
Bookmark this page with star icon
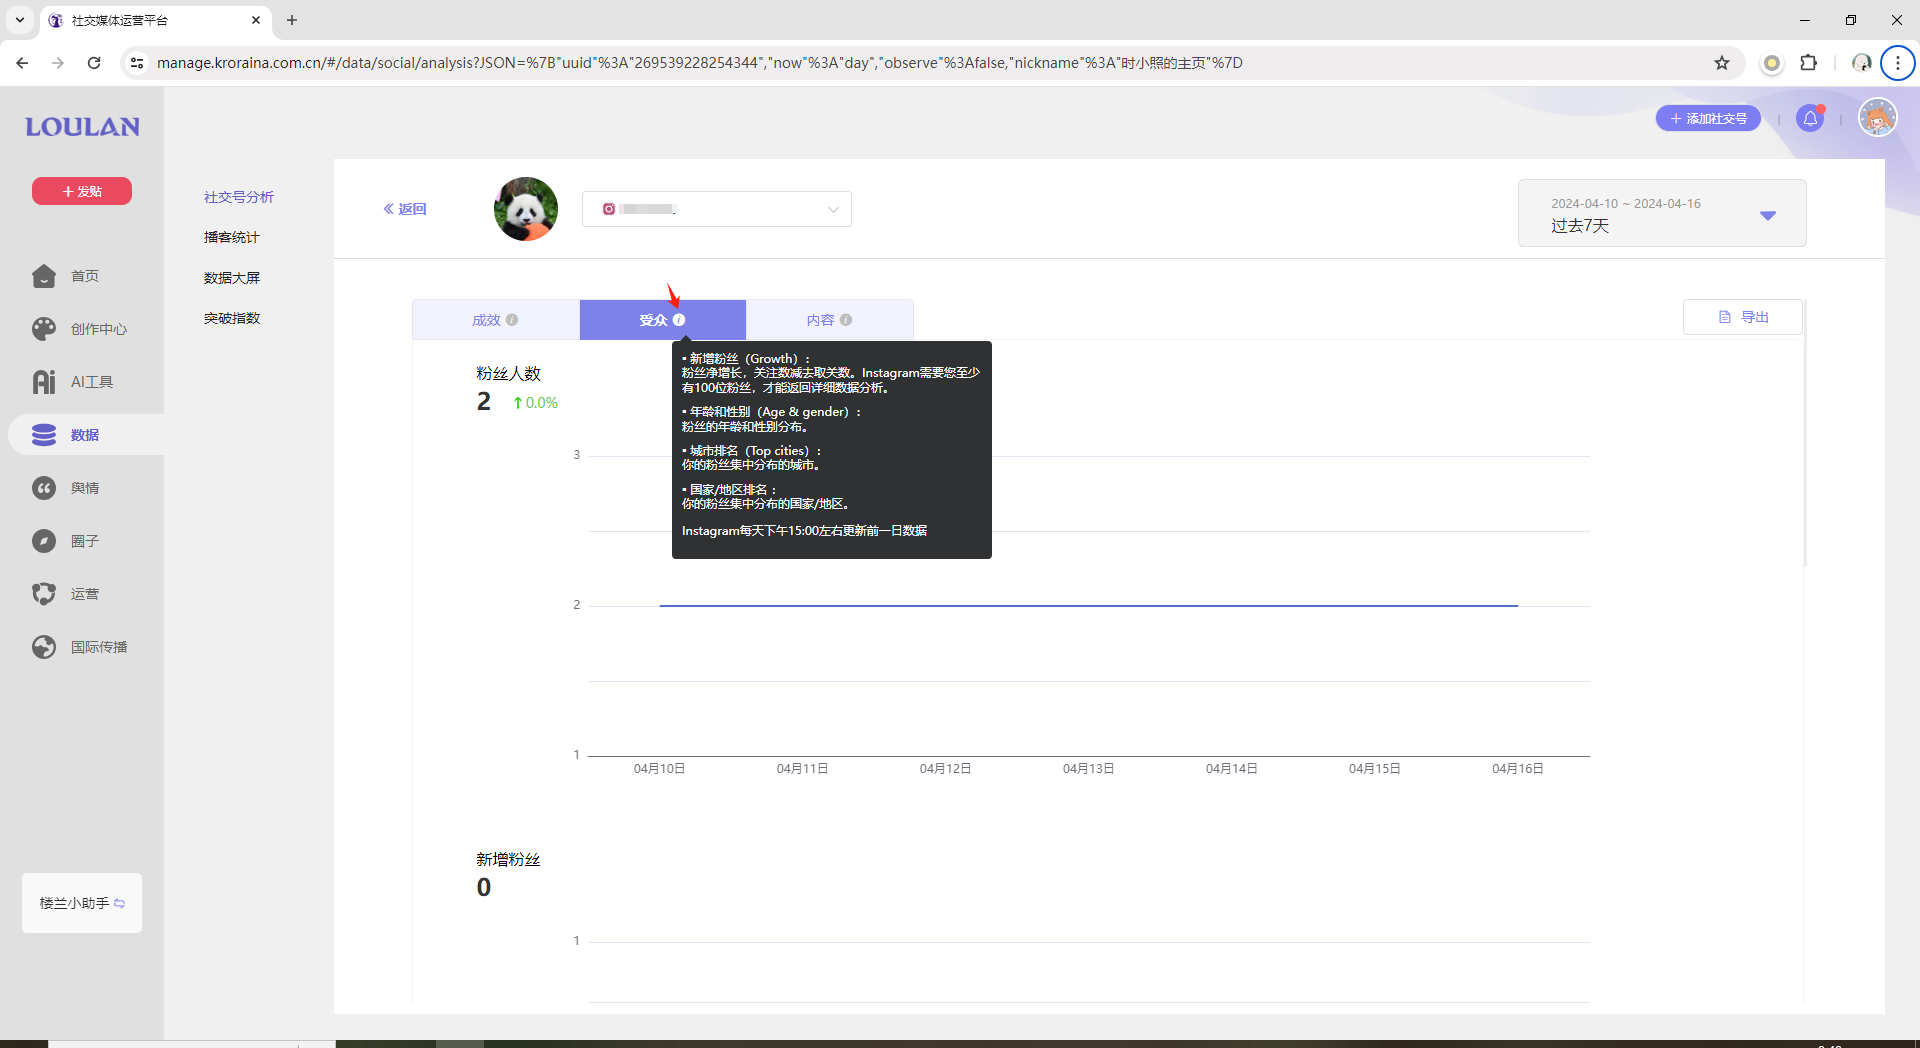(1722, 63)
